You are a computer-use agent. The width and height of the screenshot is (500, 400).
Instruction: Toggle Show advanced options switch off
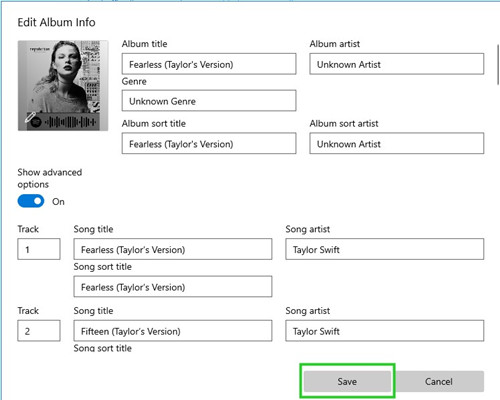pos(31,201)
